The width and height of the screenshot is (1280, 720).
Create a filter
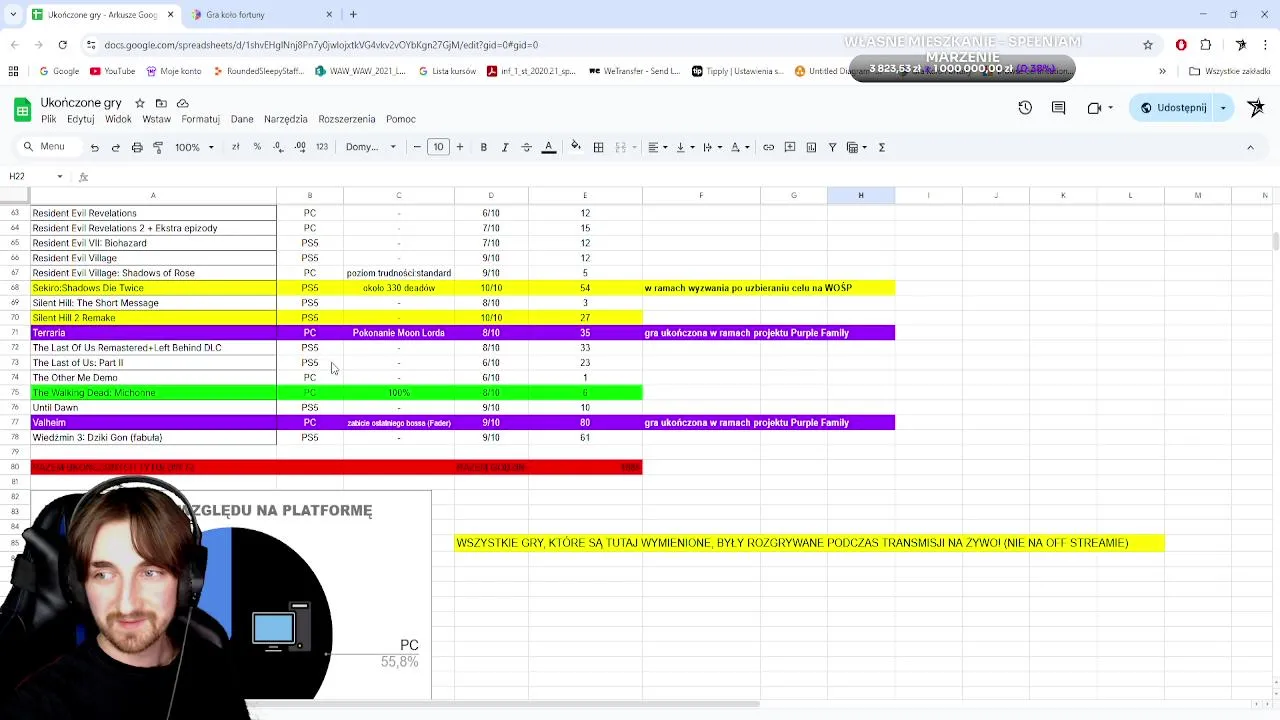[x=832, y=147]
